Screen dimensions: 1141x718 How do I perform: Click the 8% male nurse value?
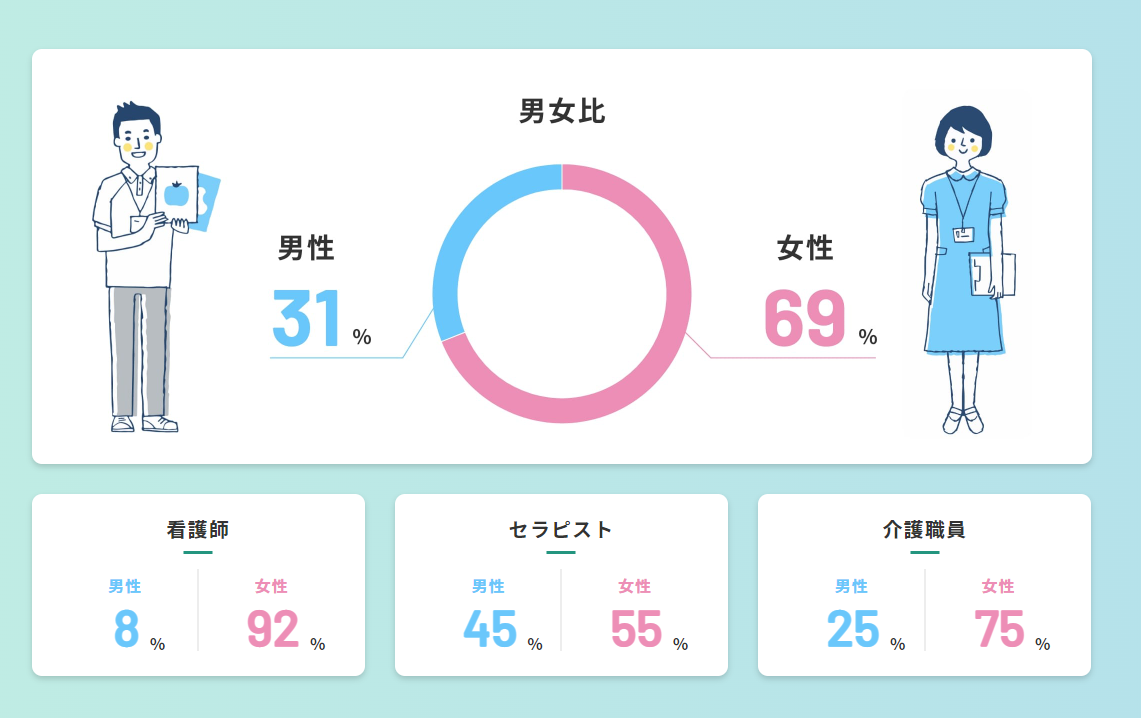[139, 629]
